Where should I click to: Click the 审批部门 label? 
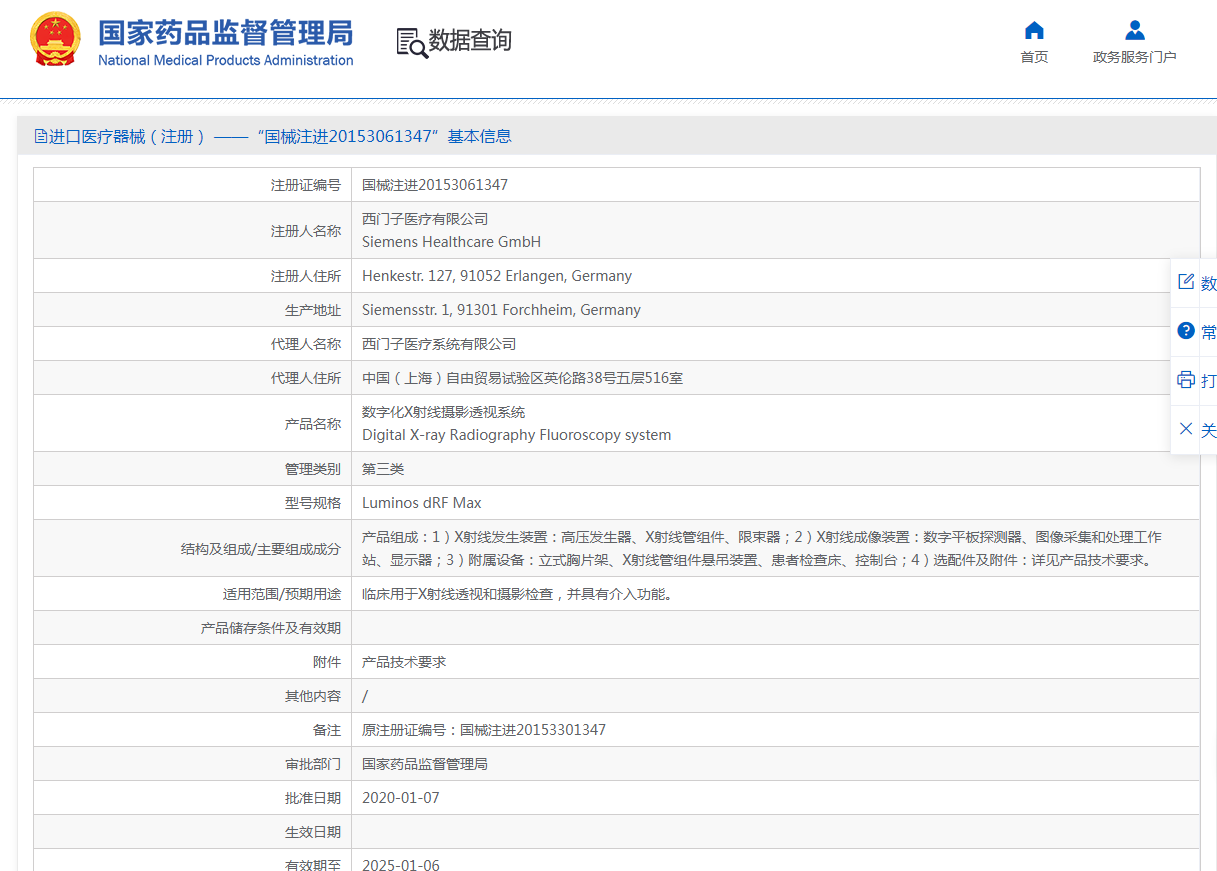(x=313, y=764)
